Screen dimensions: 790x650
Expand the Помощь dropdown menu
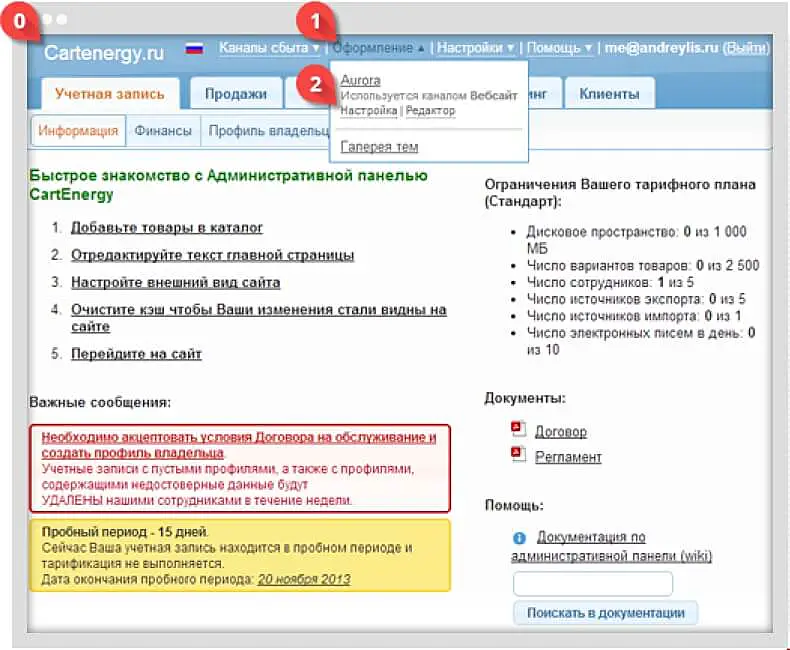click(559, 48)
